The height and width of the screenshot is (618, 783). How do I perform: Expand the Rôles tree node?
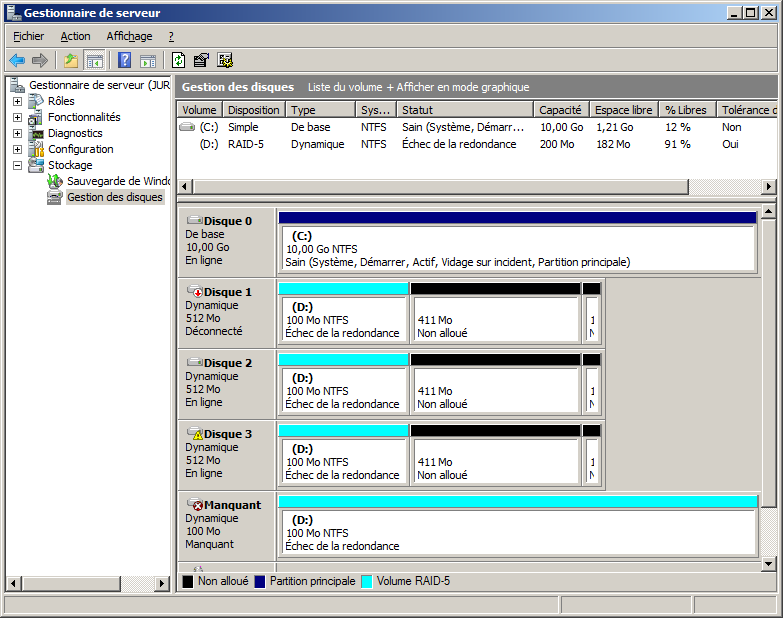coord(17,101)
